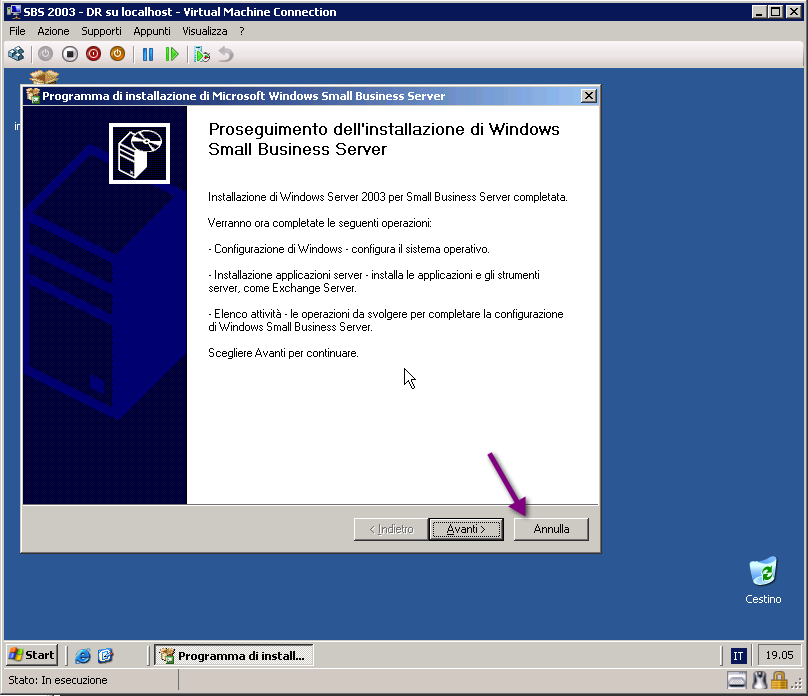Click Avanti to continue the installation

[x=466, y=529]
